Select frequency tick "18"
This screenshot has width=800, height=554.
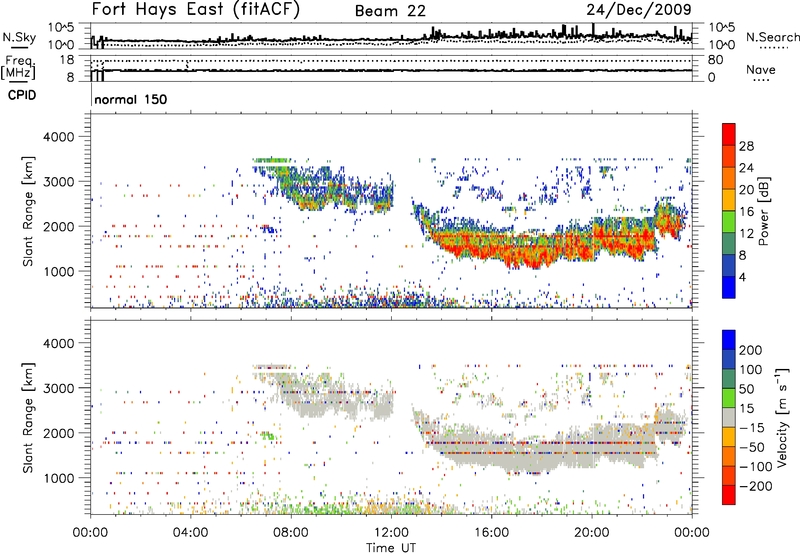coord(67,60)
